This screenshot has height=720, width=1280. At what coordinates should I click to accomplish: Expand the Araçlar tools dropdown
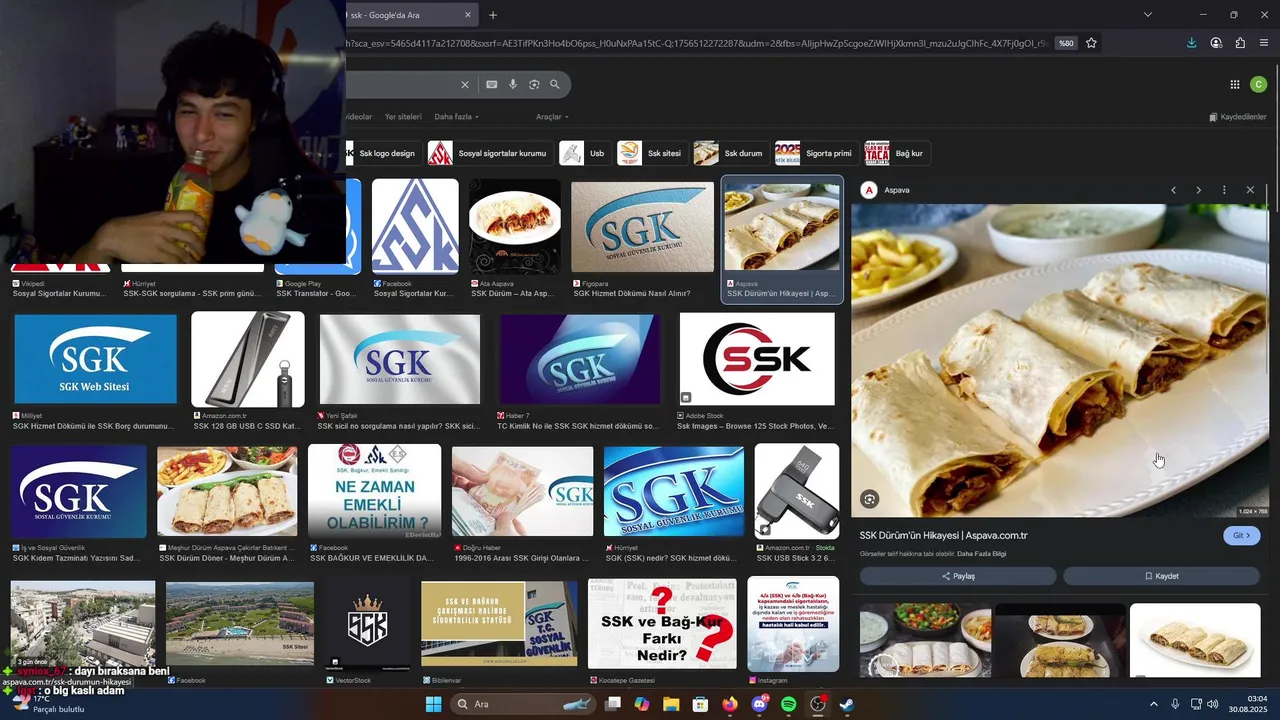click(552, 117)
